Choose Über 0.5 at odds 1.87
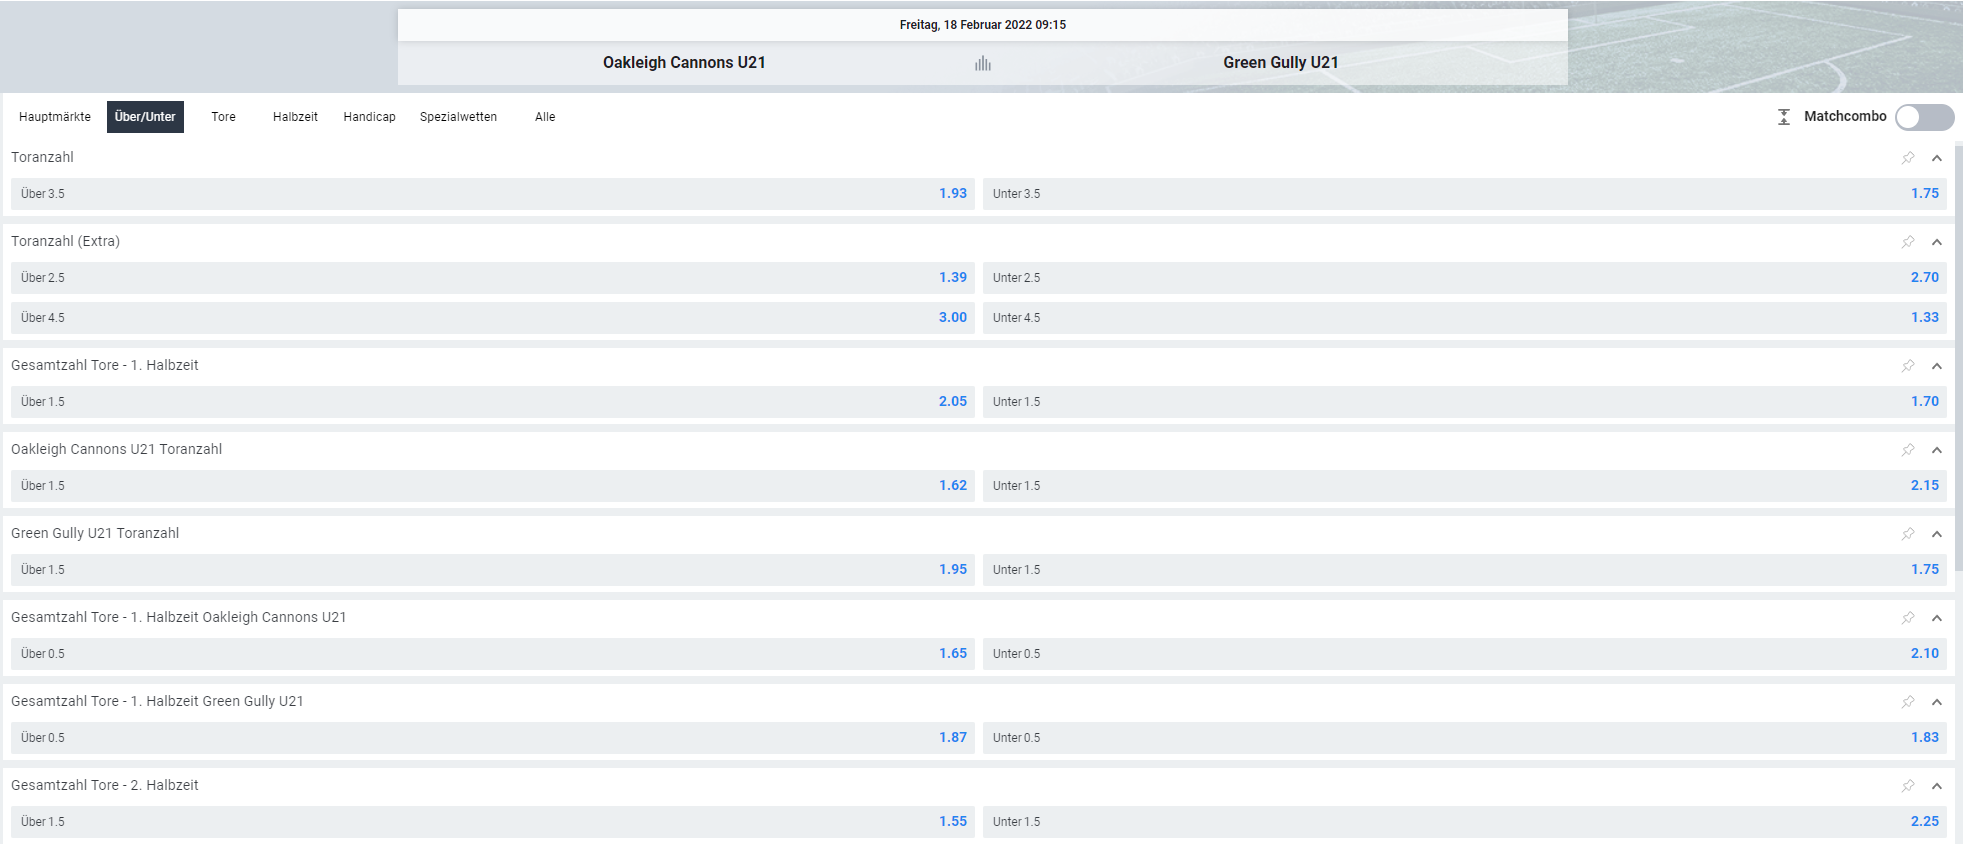Screen dimensions: 1963x844 493,738
